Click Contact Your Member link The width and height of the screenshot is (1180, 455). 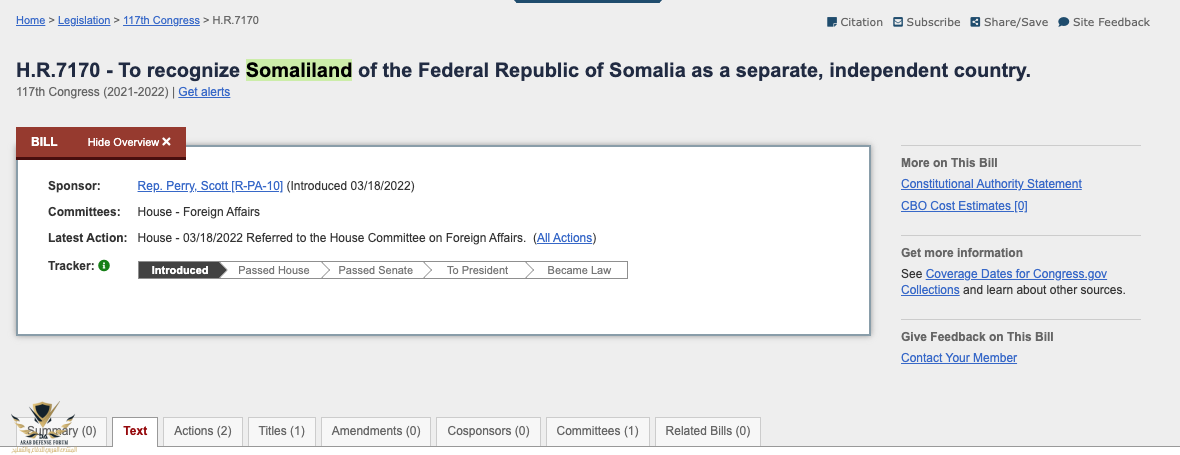[x=959, y=358]
